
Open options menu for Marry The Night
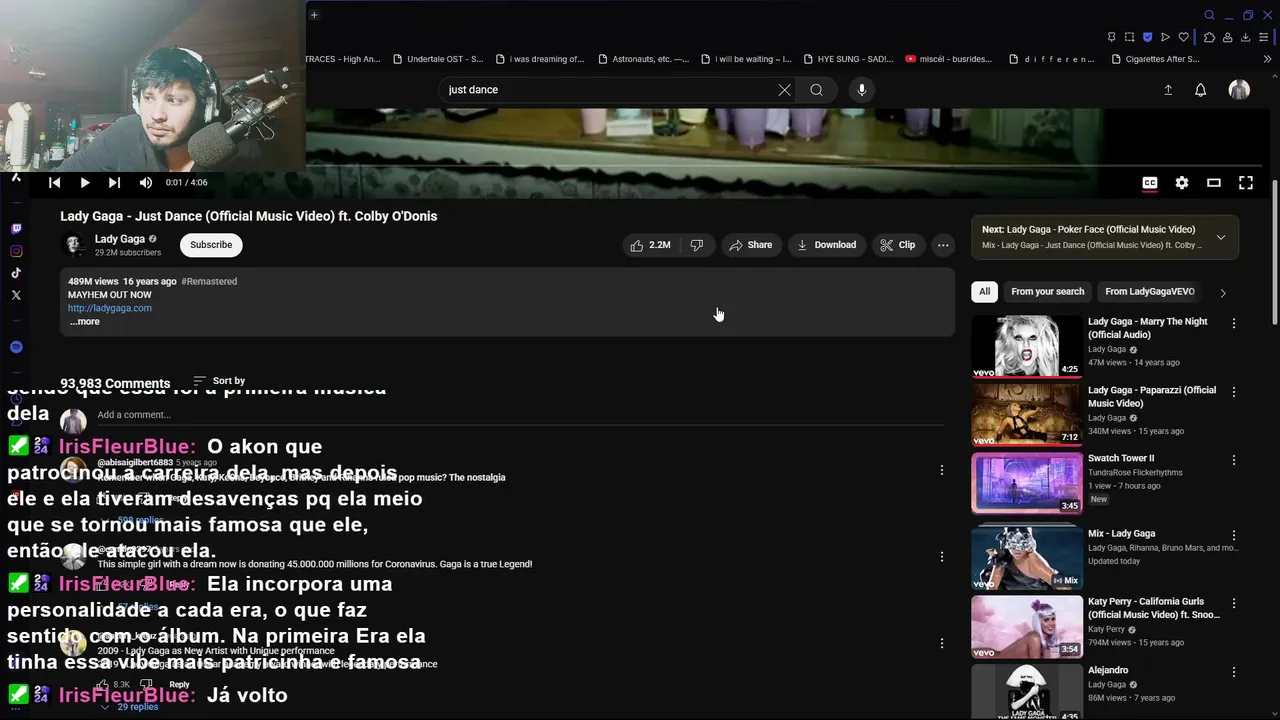click(1234, 324)
